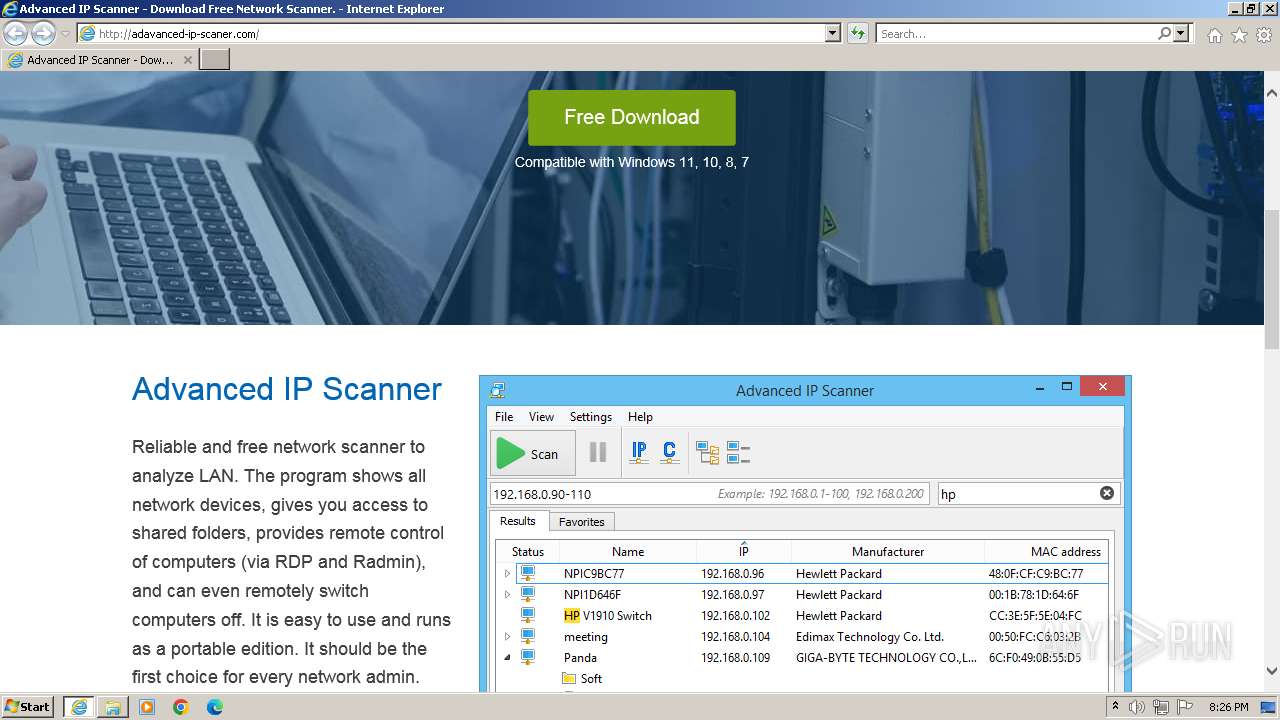Select the Advanced IP Scanner browser tab
This screenshot has width=1280, height=720.
(100, 60)
